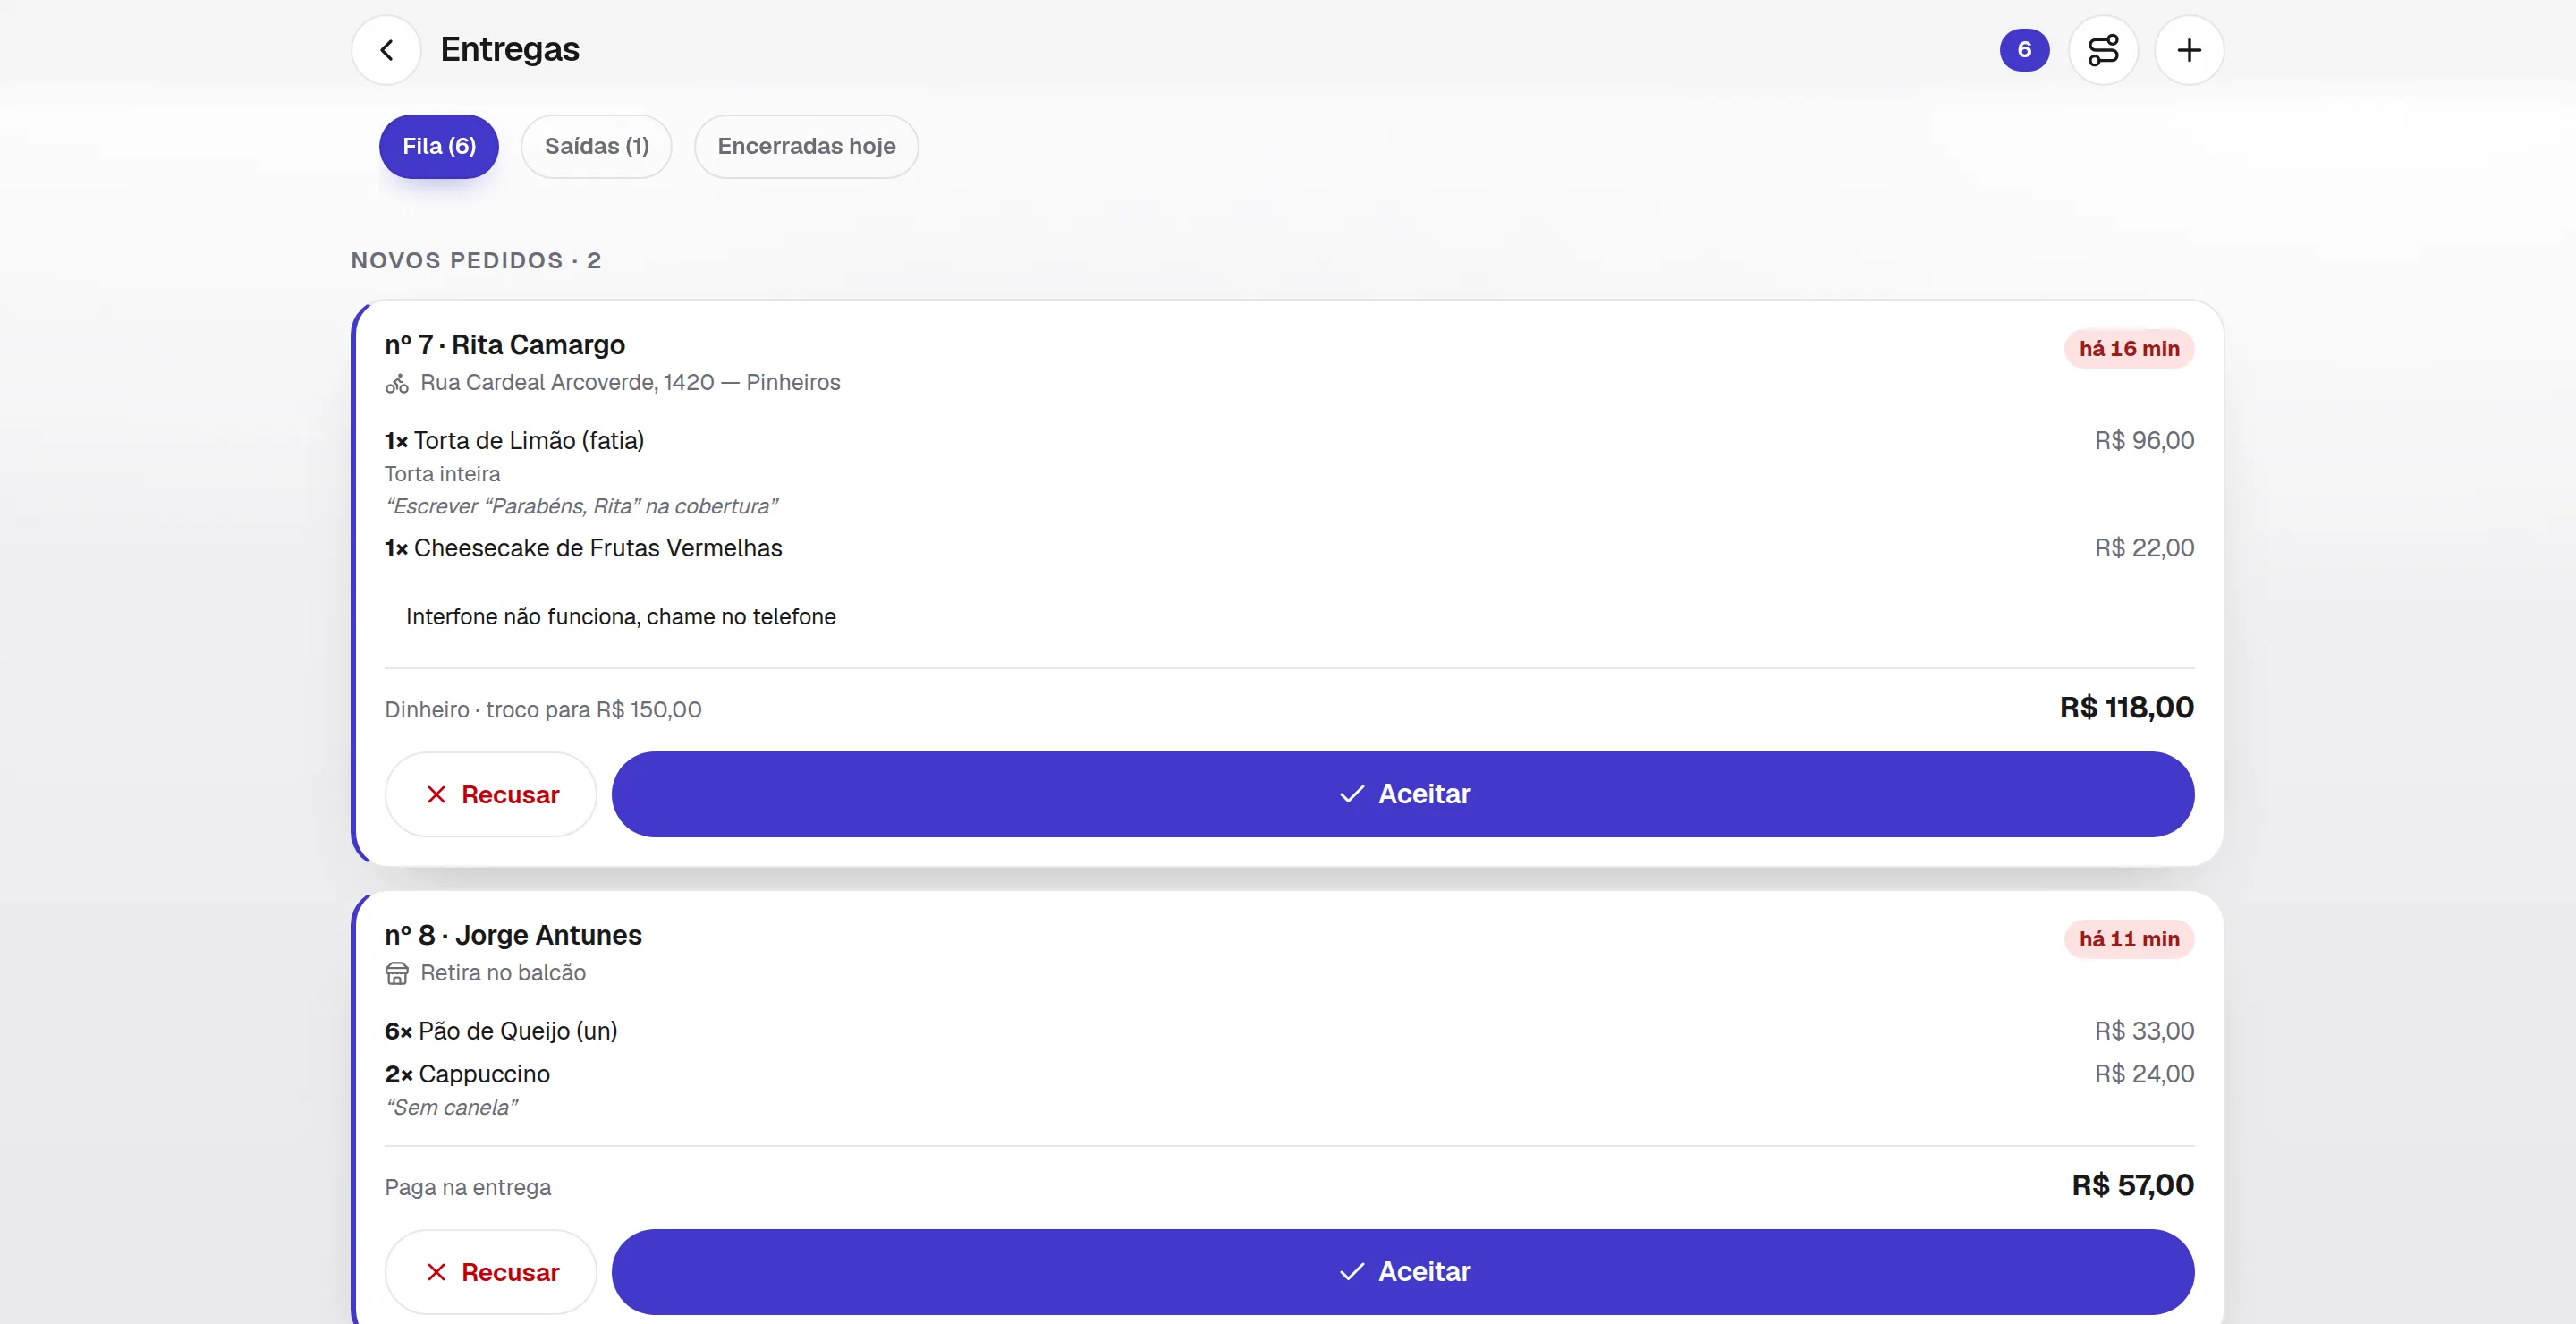Switch to the Saídas (1) tab
Image resolution: width=2576 pixels, height=1324 pixels.
597,146
